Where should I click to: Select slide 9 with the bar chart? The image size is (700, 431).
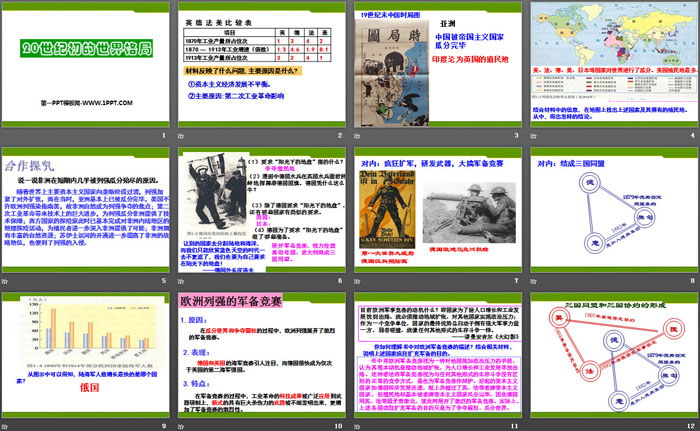click(x=86, y=356)
